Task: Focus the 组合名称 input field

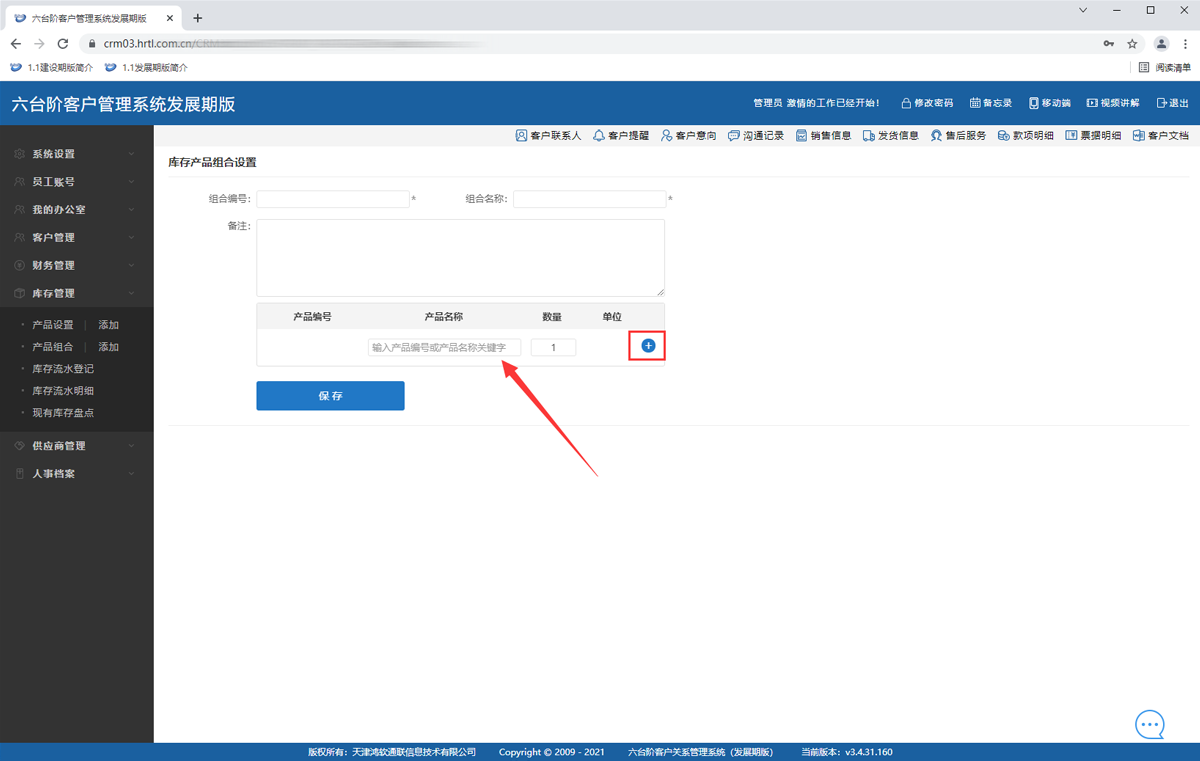Action: 590,199
